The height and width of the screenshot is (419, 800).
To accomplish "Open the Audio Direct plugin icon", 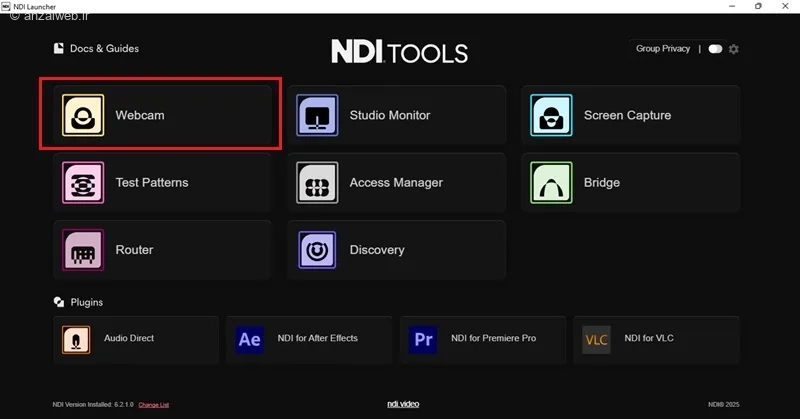I will click(x=76, y=340).
